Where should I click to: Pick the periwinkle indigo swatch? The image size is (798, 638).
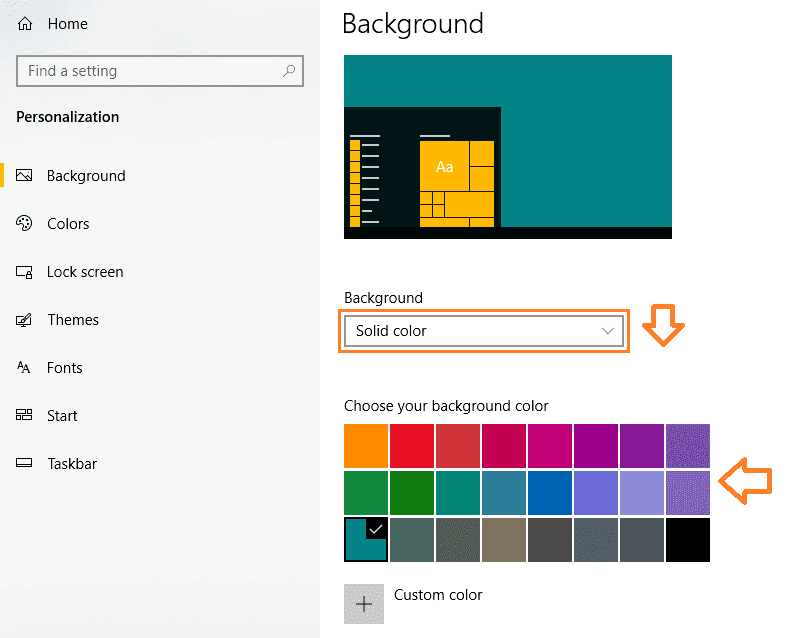point(596,493)
